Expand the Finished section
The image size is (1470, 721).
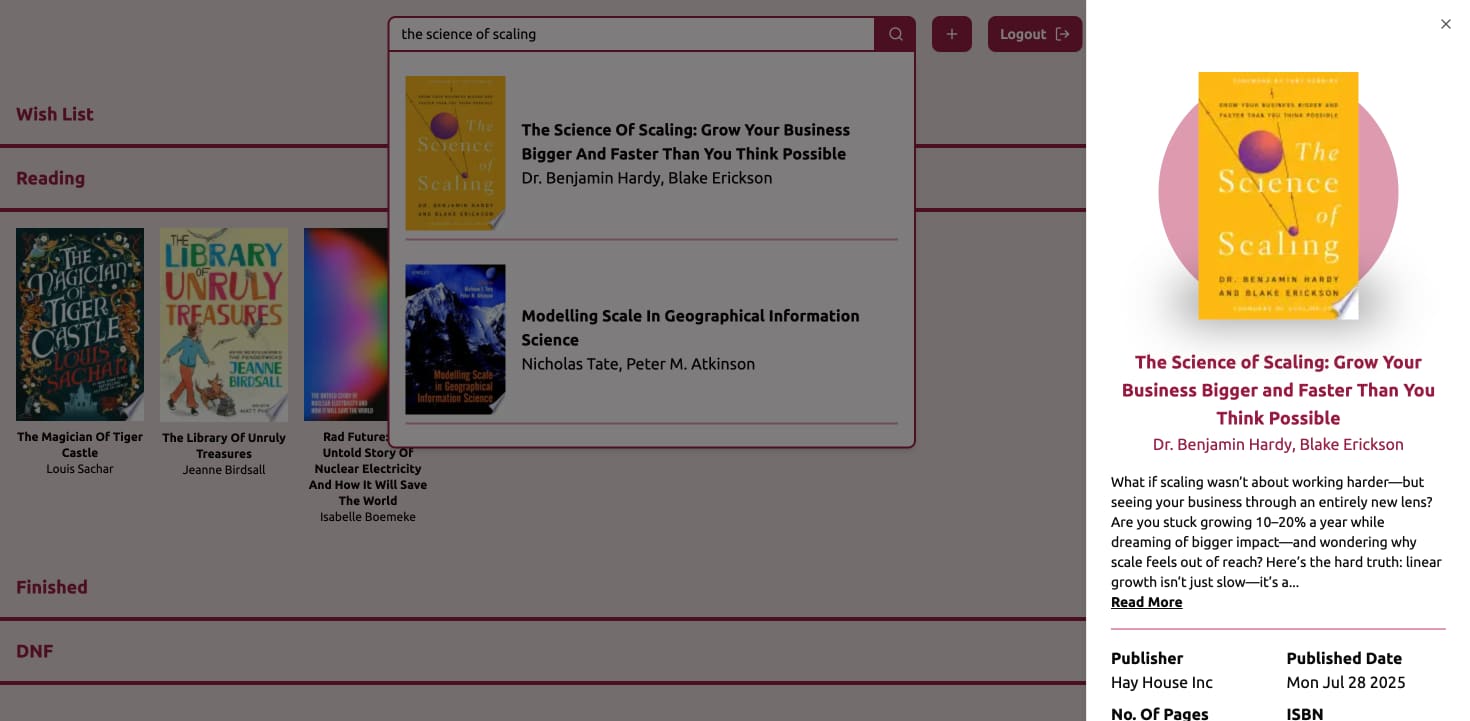52,587
